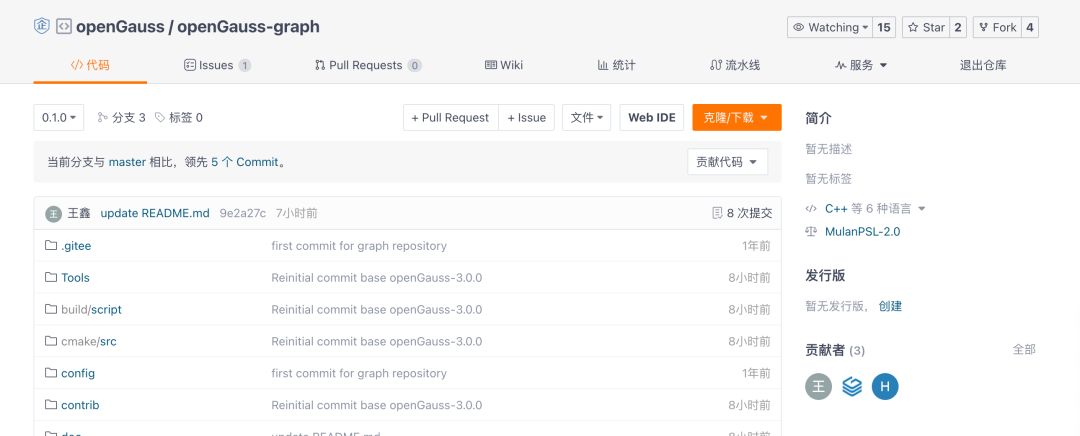Click commit hash 9e2a27c
Screen dimensions: 1080x436
coord(242,214)
